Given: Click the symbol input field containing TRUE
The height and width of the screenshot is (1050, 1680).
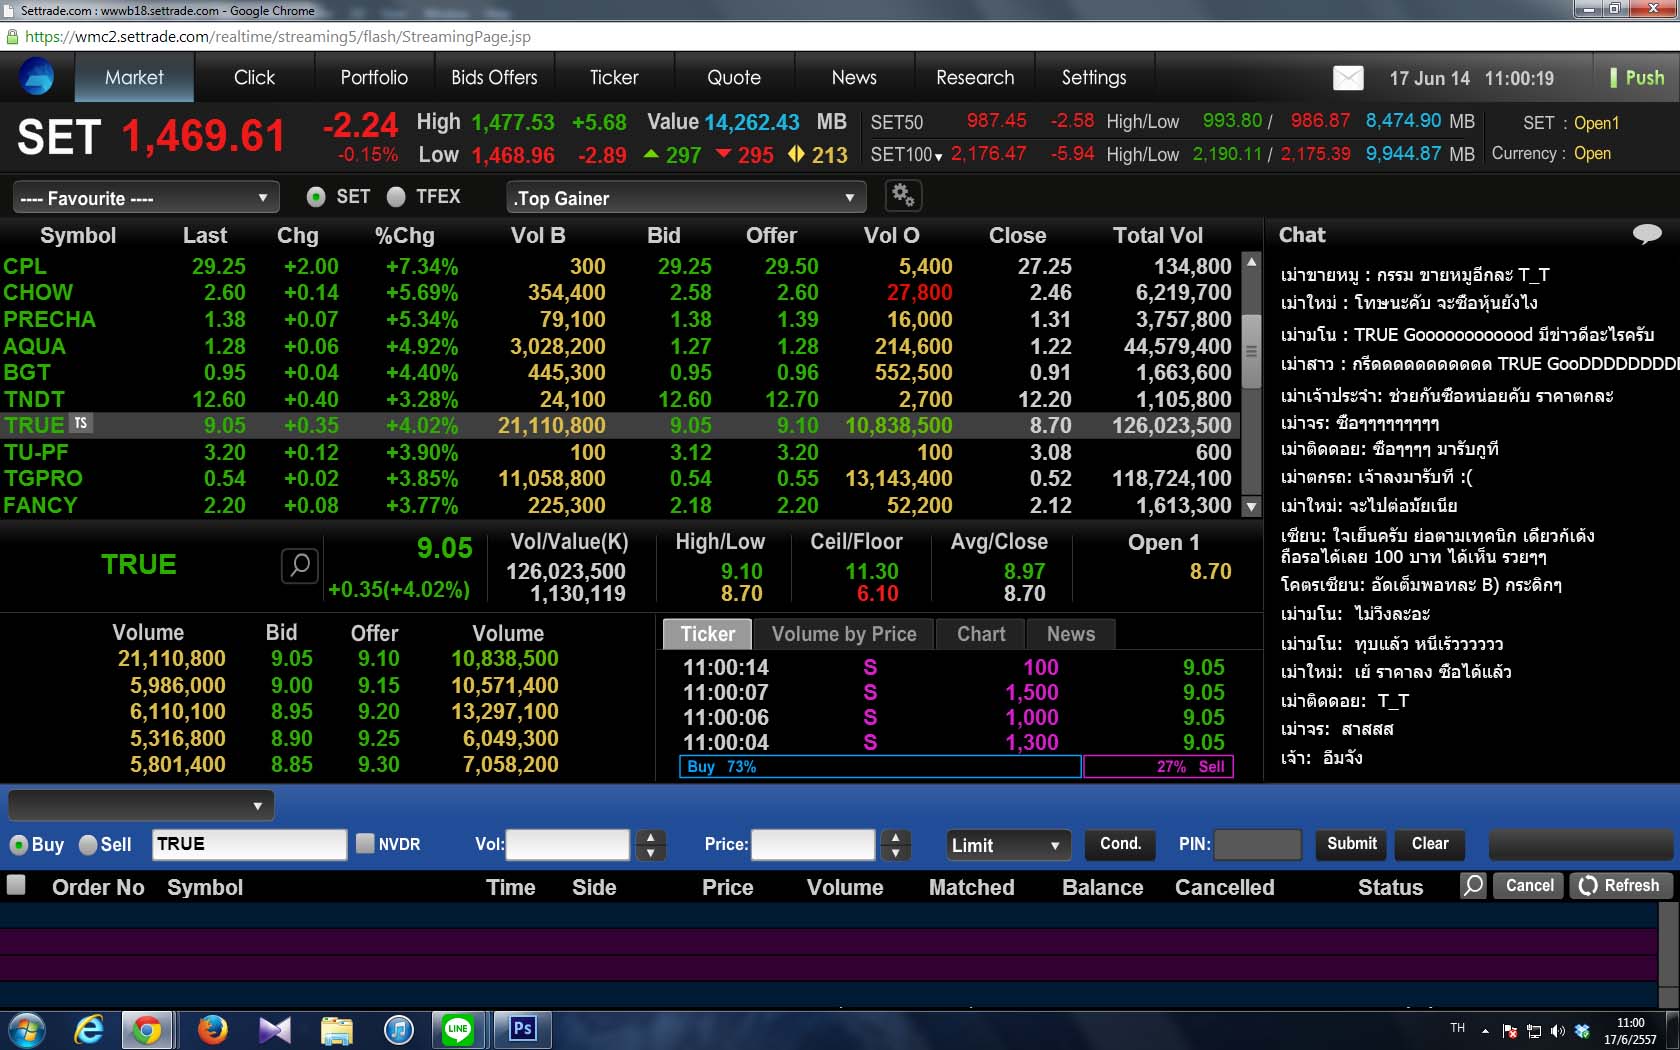Looking at the screenshot, I should 249,844.
